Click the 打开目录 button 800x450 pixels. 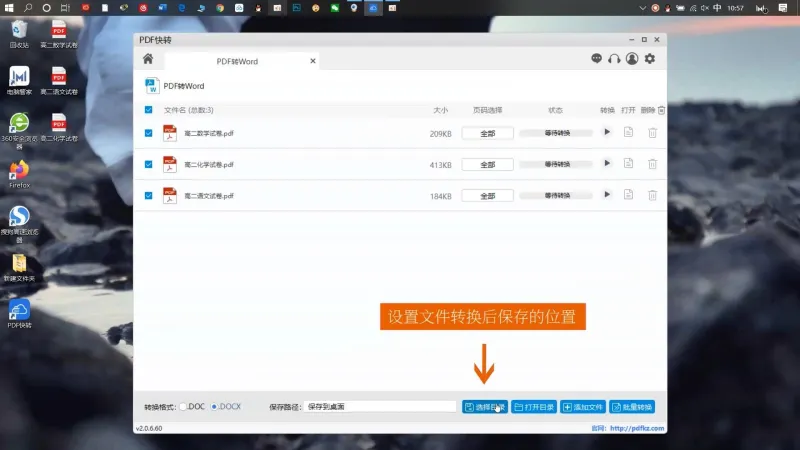click(534, 407)
